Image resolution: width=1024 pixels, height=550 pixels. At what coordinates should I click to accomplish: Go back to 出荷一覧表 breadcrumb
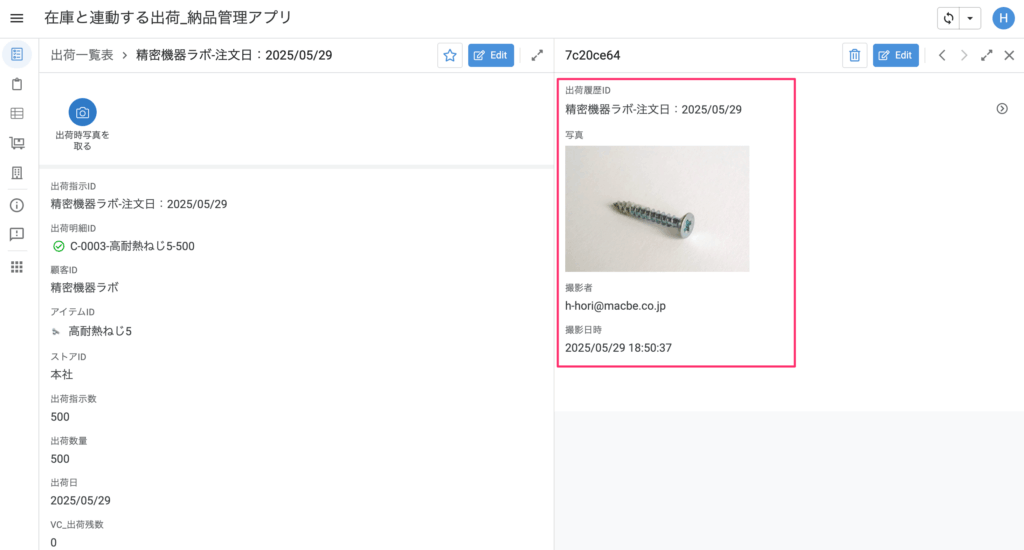click(x=82, y=56)
